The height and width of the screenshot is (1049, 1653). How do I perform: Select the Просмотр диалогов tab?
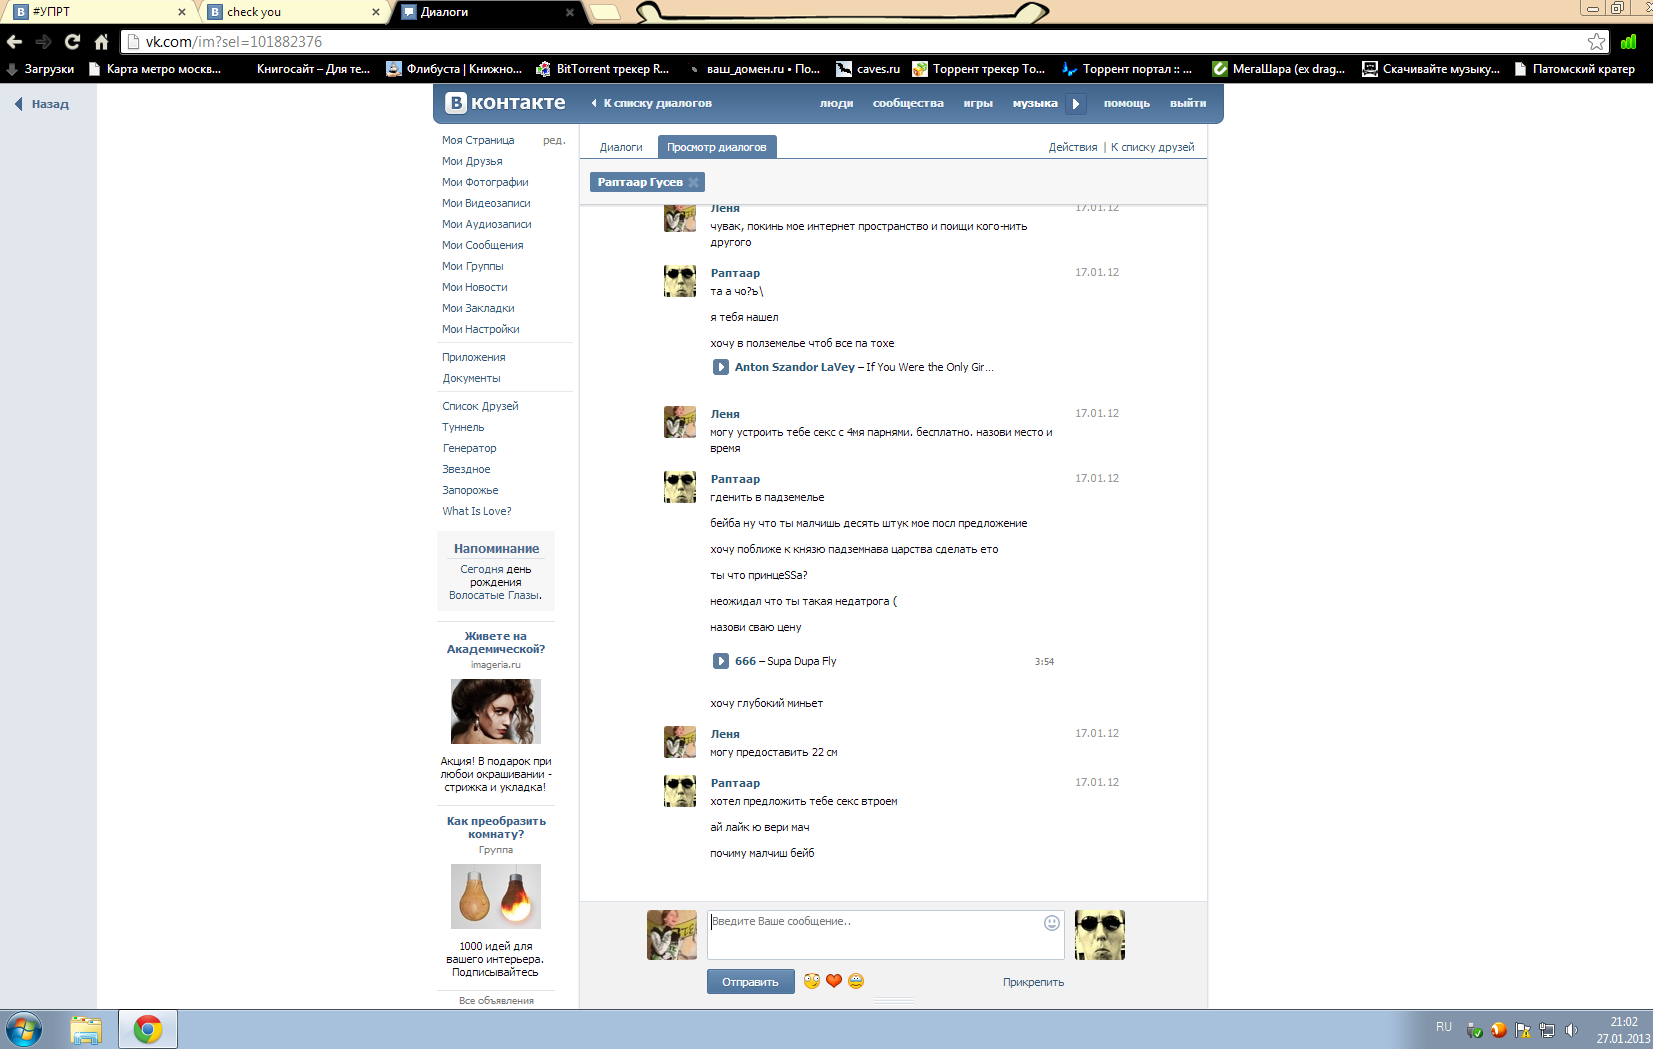point(717,147)
